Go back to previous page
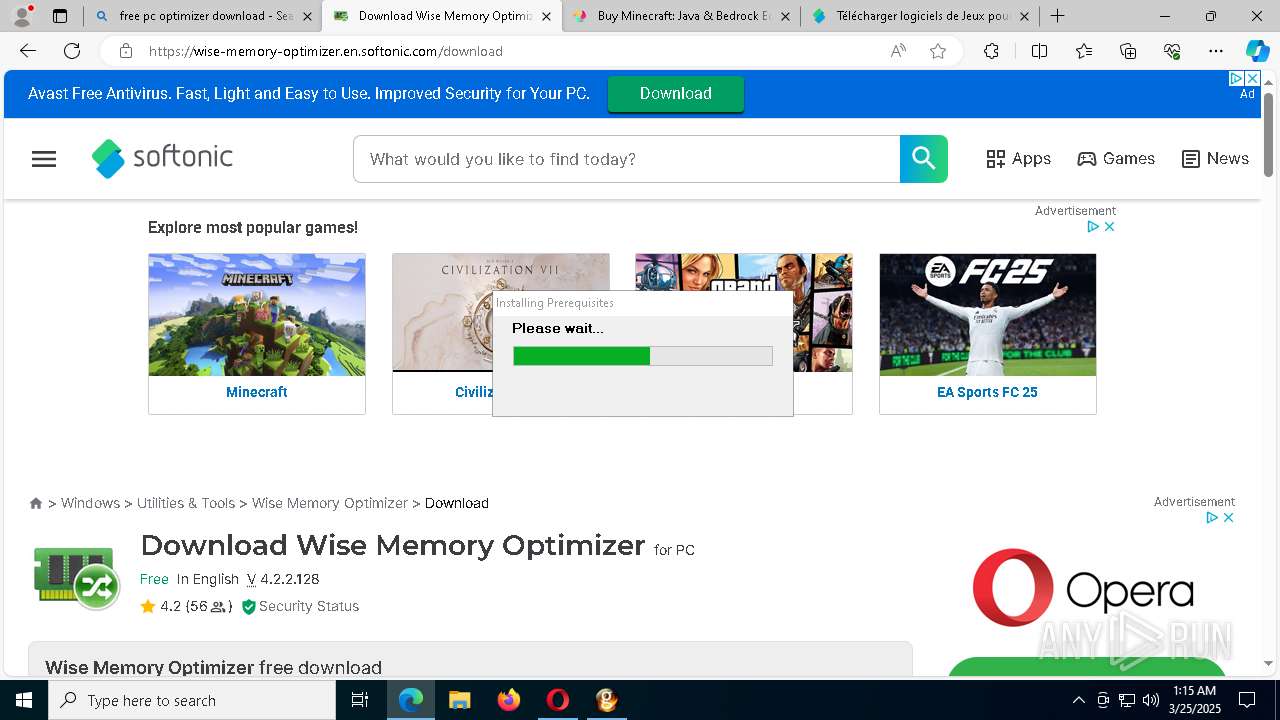 28,51
